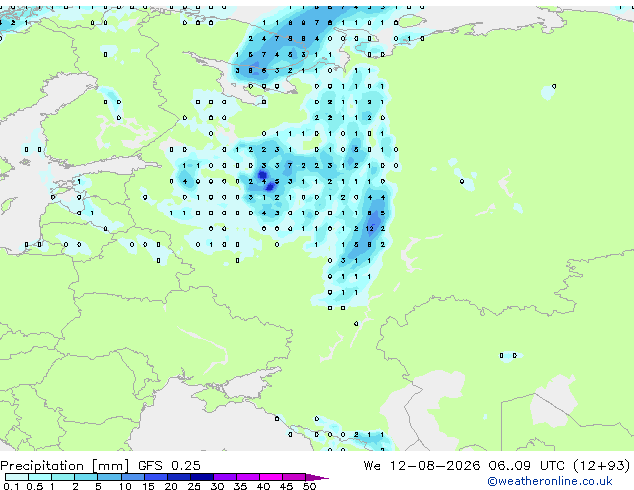Image resolution: width=634 pixels, height=490 pixels.
Task: Click the legend label '15'
Action: 148,486
